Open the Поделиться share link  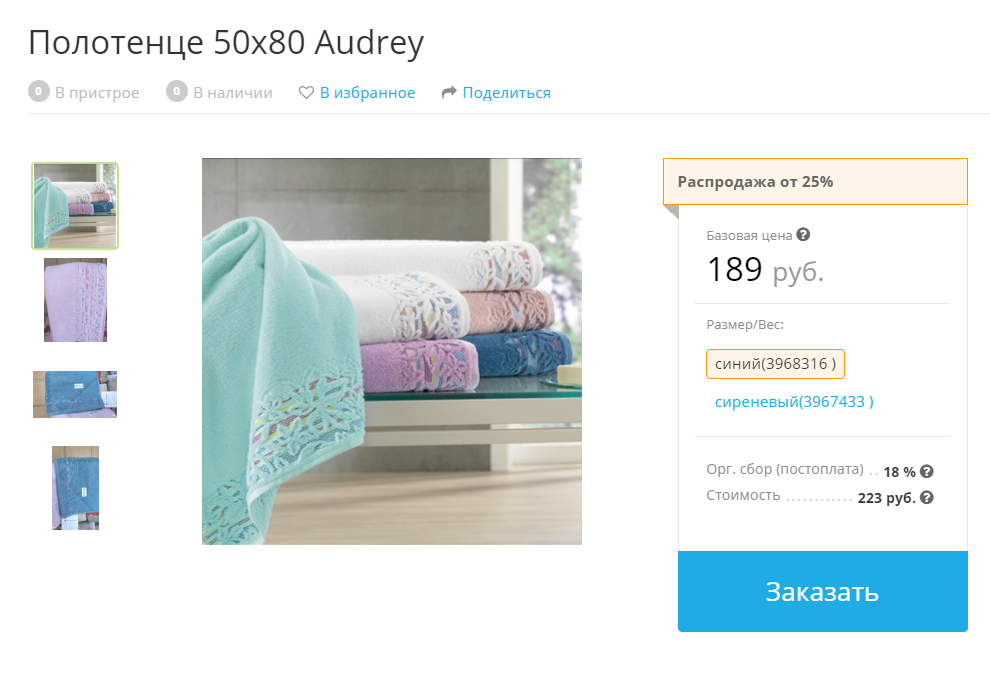pyautogui.click(x=506, y=93)
